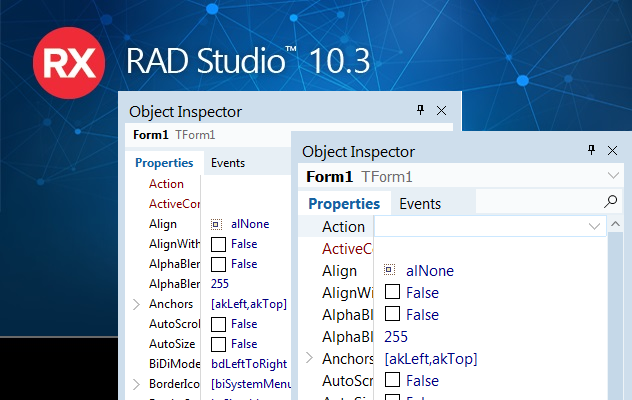The height and width of the screenshot is (400, 632).
Task: Click the pin icon of the back Object Inspector
Action: pyautogui.click(x=420, y=110)
